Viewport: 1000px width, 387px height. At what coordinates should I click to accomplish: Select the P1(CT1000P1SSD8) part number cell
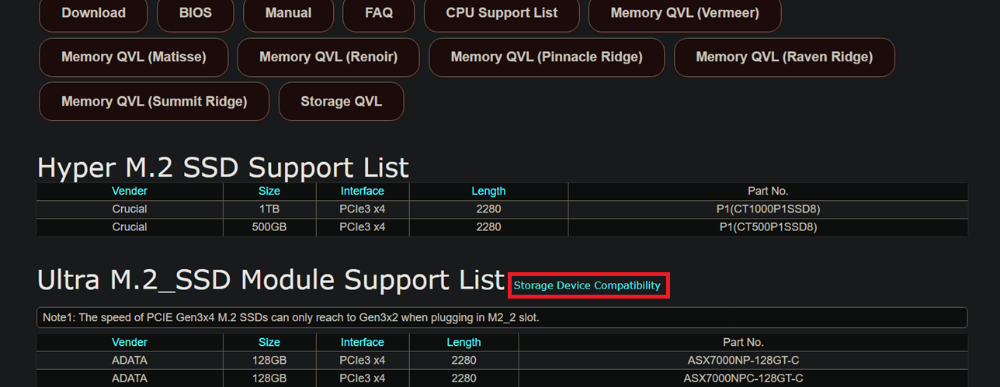(x=768, y=209)
